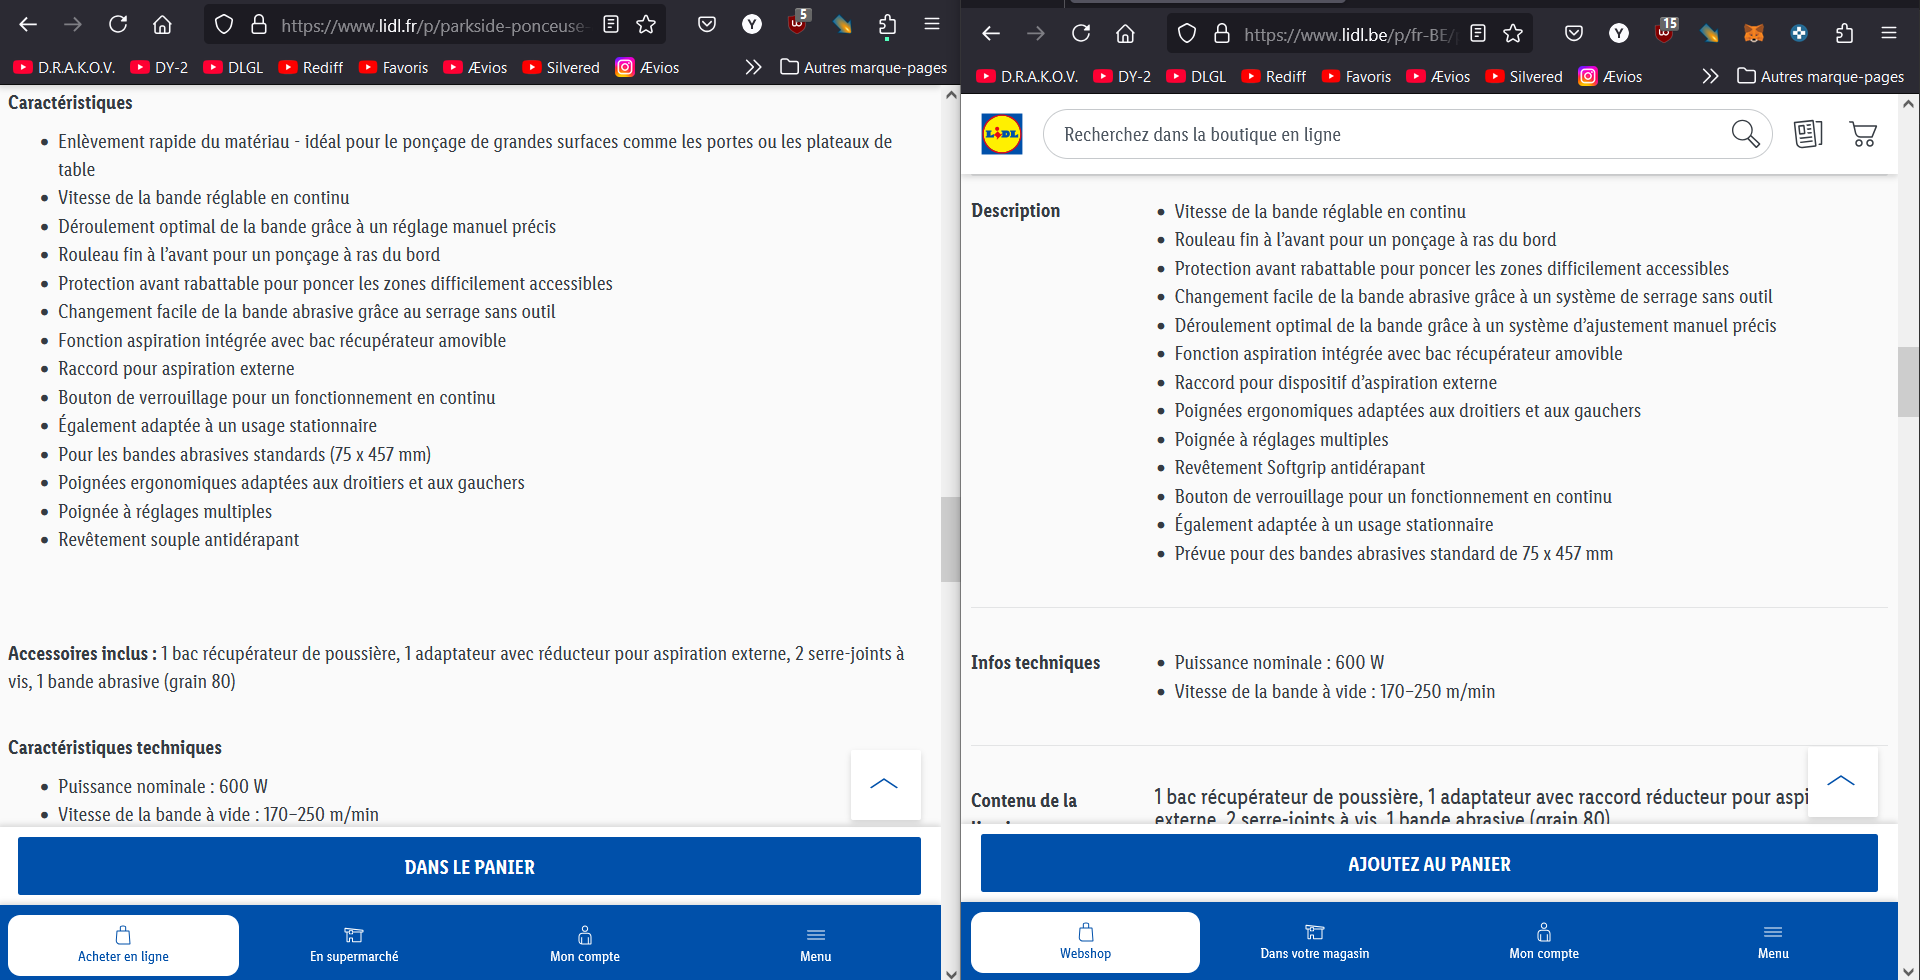Image resolution: width=1920 pixels, height=980 pixels.
Task: Open Pocket save icon in left browser
Action: pos(707,24)
